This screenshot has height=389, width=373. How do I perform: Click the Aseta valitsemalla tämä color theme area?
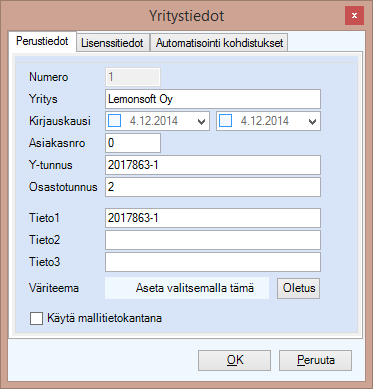pyautogui.click(x=187, y=288)
